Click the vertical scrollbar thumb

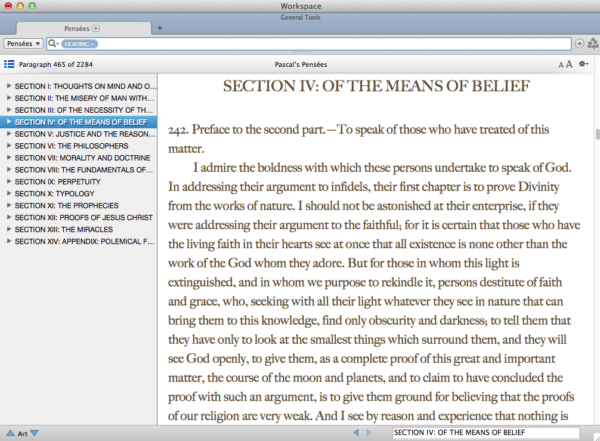pos(597,134)
